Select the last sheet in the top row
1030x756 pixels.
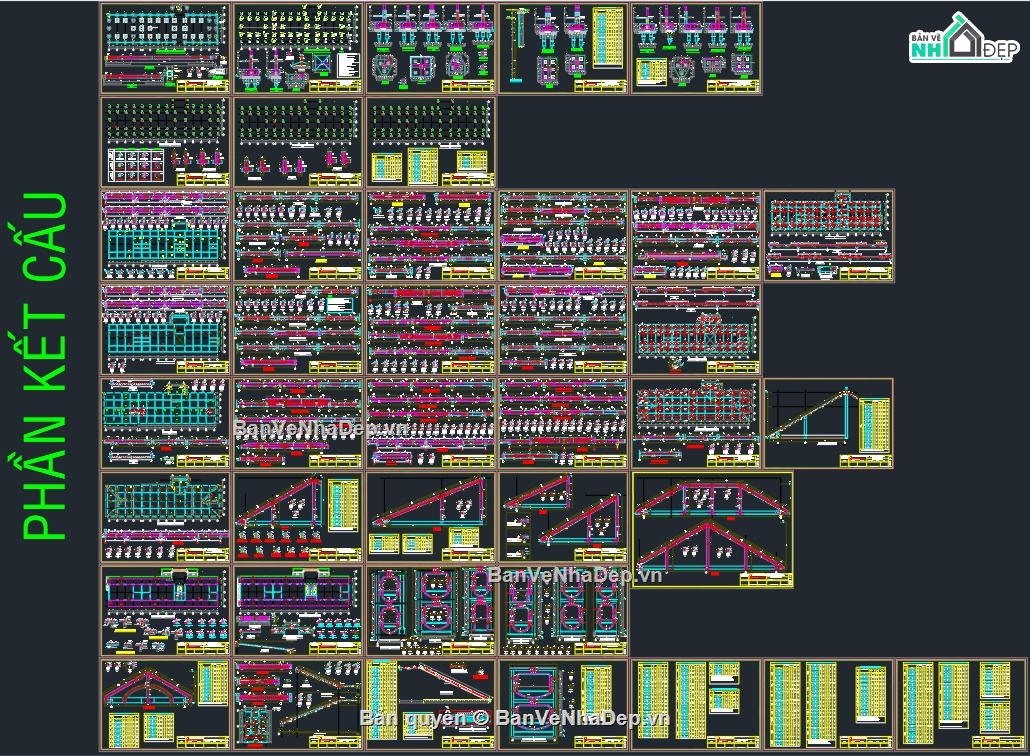click(696, 48)
